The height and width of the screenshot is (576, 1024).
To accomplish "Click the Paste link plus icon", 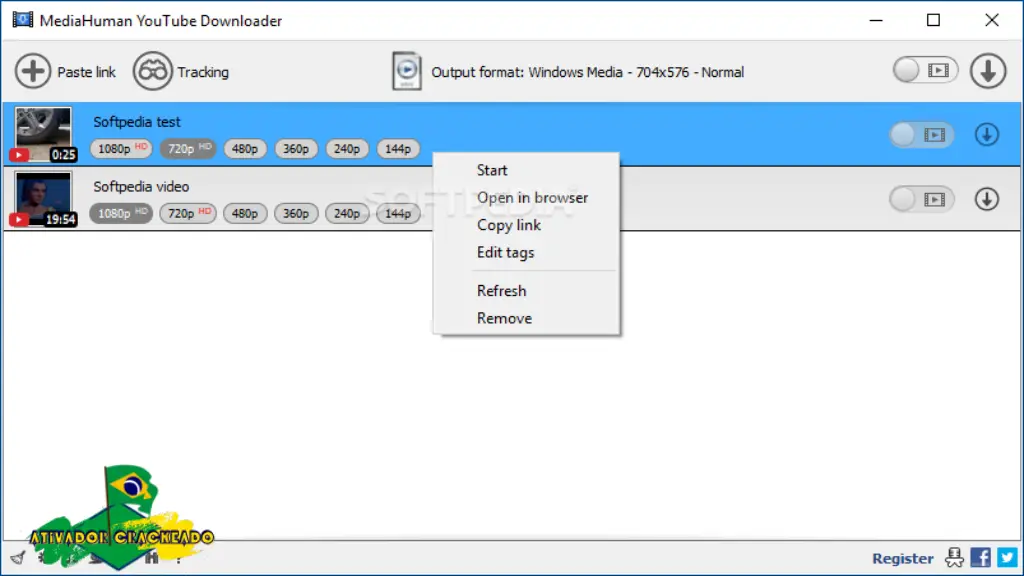I will (33, 71).
